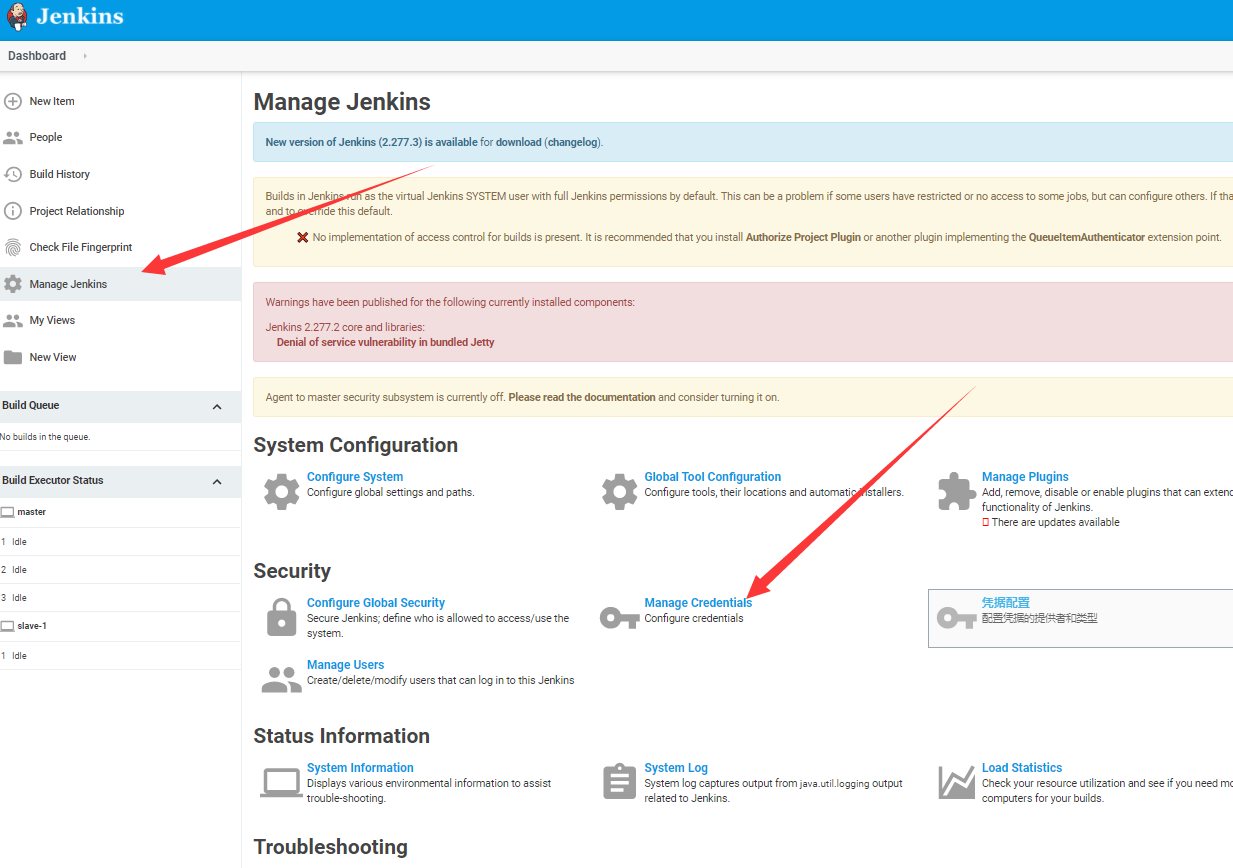Open the System Information link
Screen dimensions: 1233x868
[x=360, y=768]
